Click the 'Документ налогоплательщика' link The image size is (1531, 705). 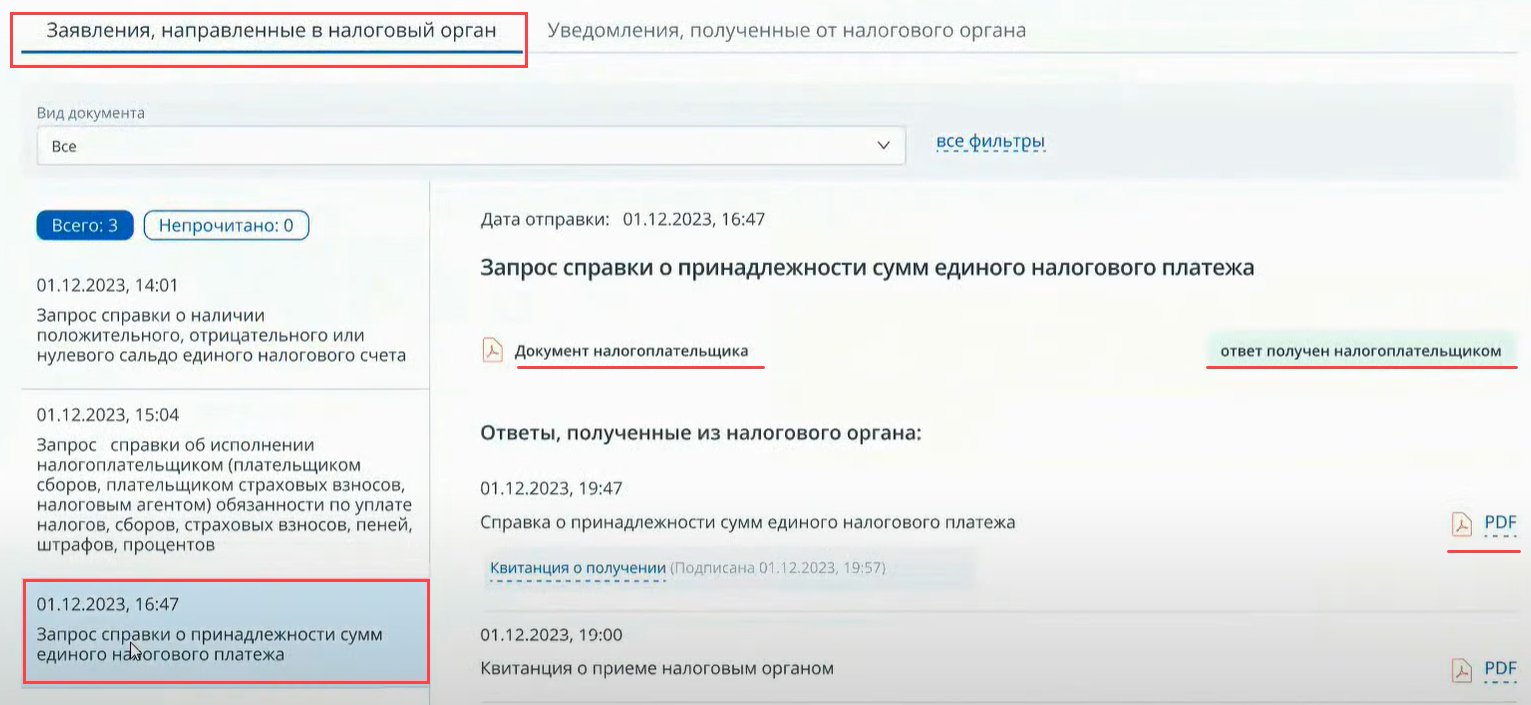(x=631, y=351)
